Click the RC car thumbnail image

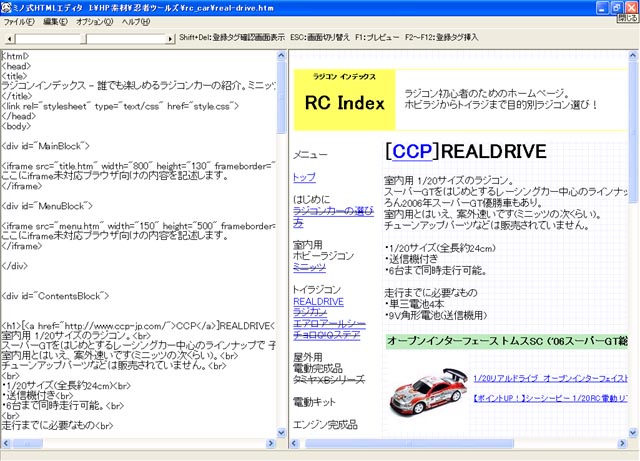coord(428,391)
